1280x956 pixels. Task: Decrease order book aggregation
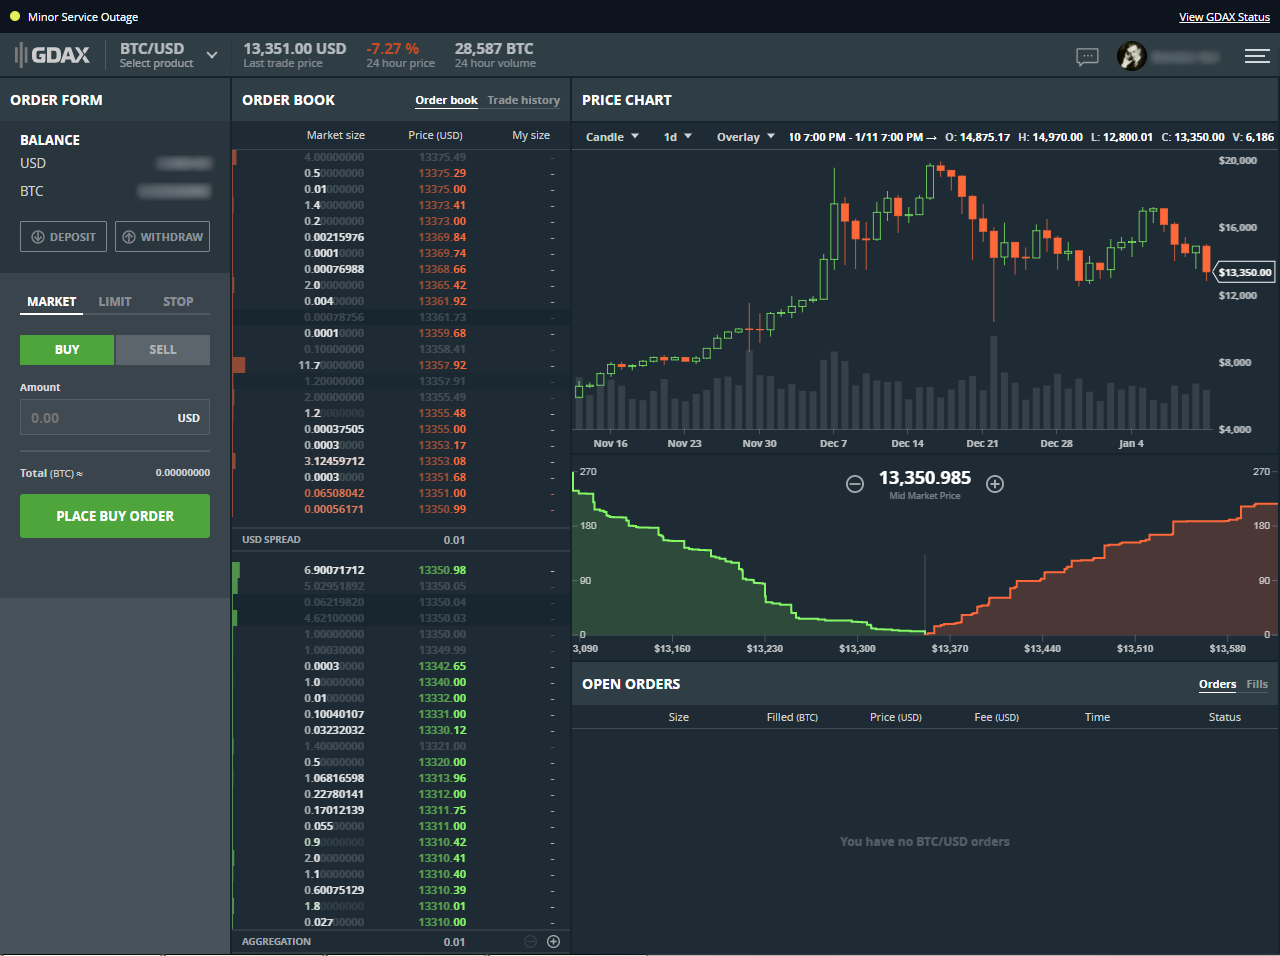530,941
